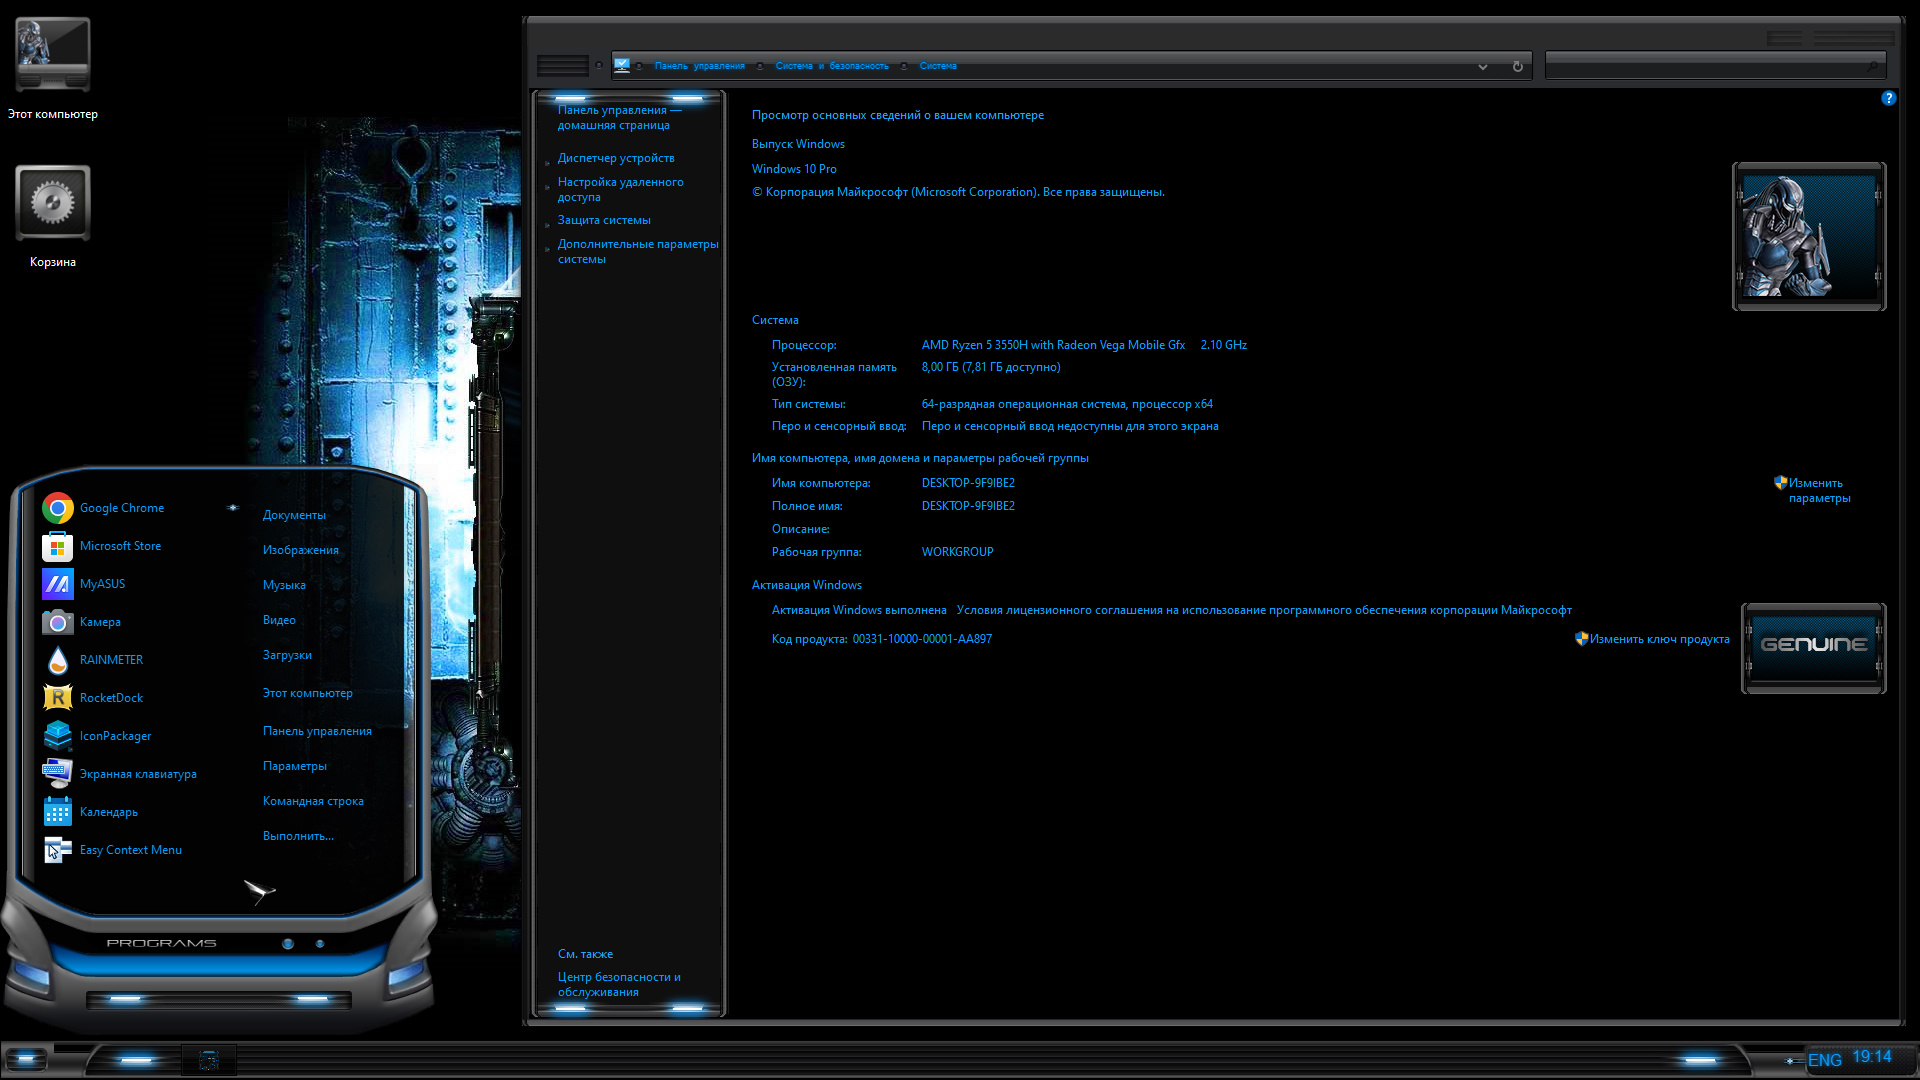Viewport: 1920px width, 1080px height.
Task: Click the help question mark icon
Action: click(1888, 98)
